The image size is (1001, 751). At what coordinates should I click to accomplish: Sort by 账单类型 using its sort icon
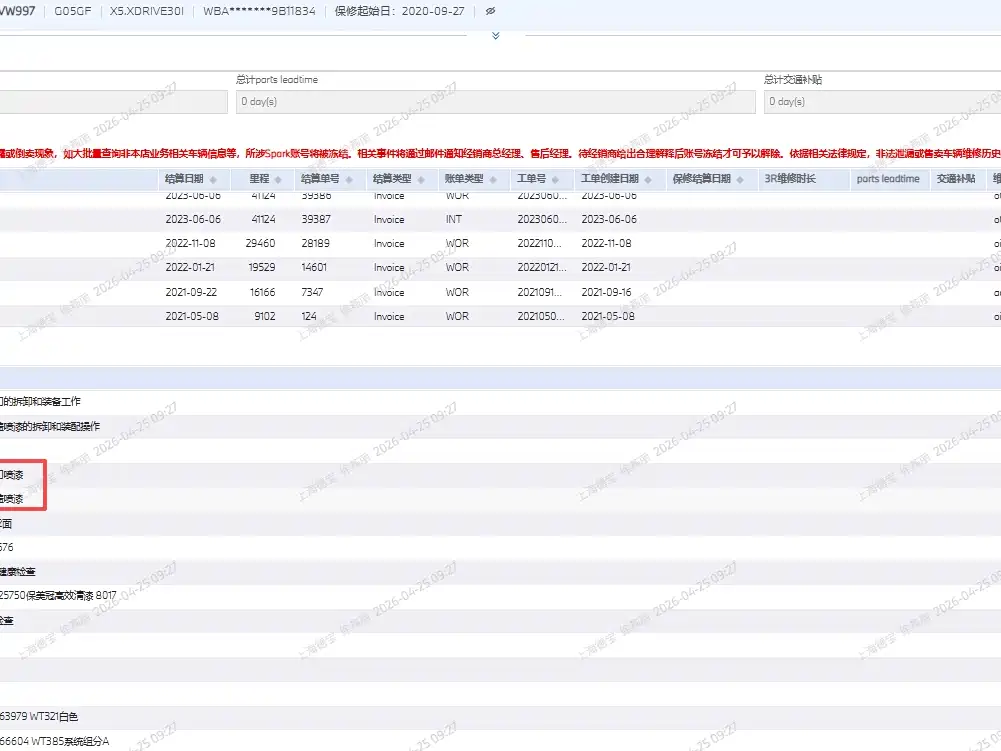(493, 179)
